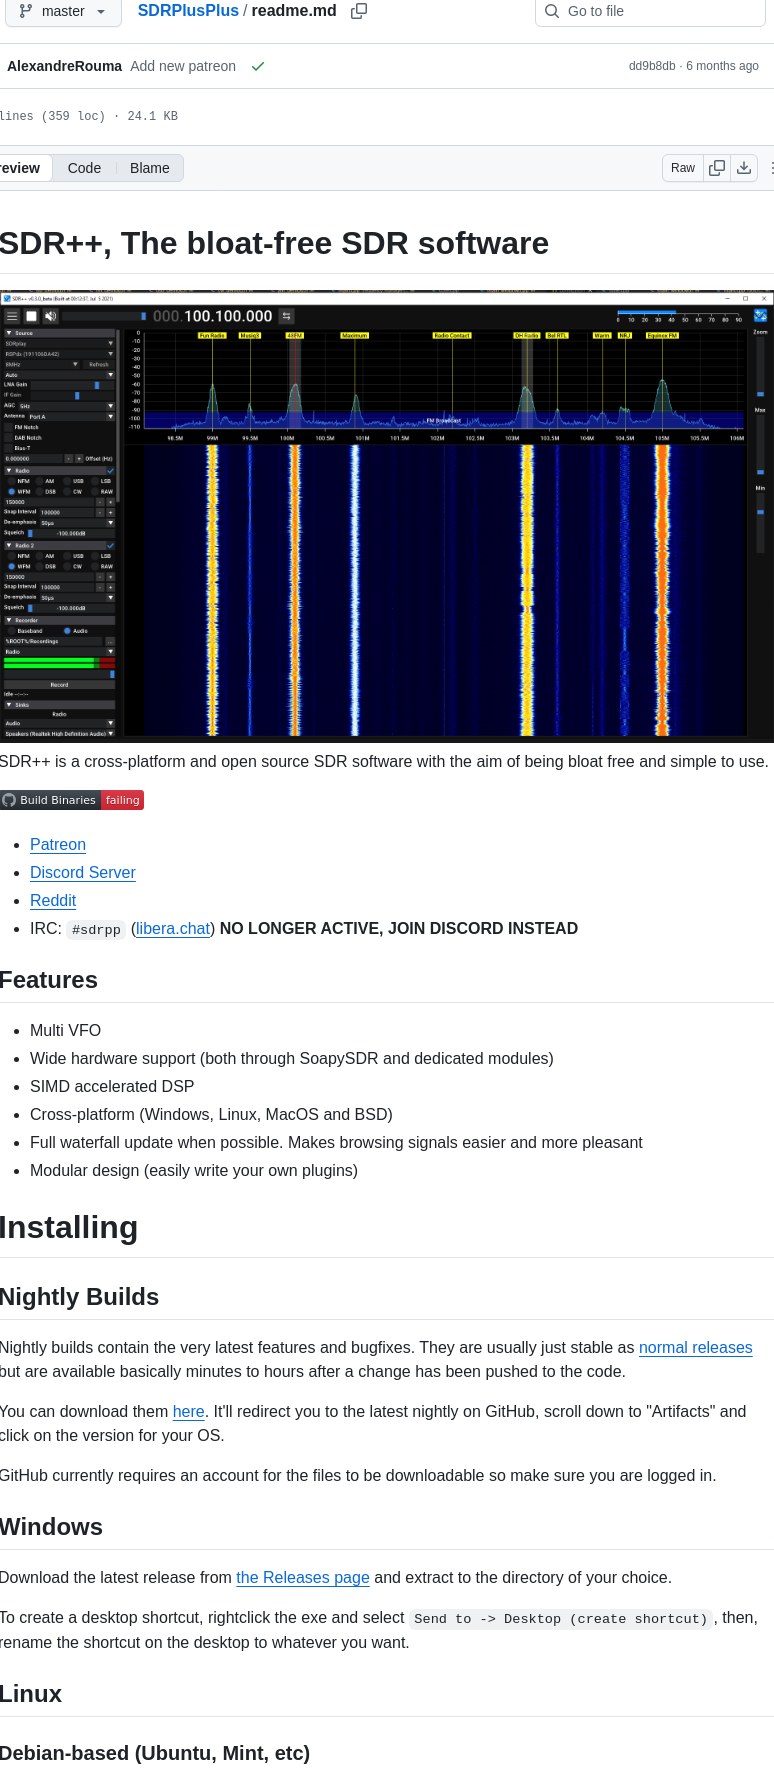Click the speaker volume icon in SDR++ screenshot
Viewport: 774px width, 1768px height.
[50, 316]
